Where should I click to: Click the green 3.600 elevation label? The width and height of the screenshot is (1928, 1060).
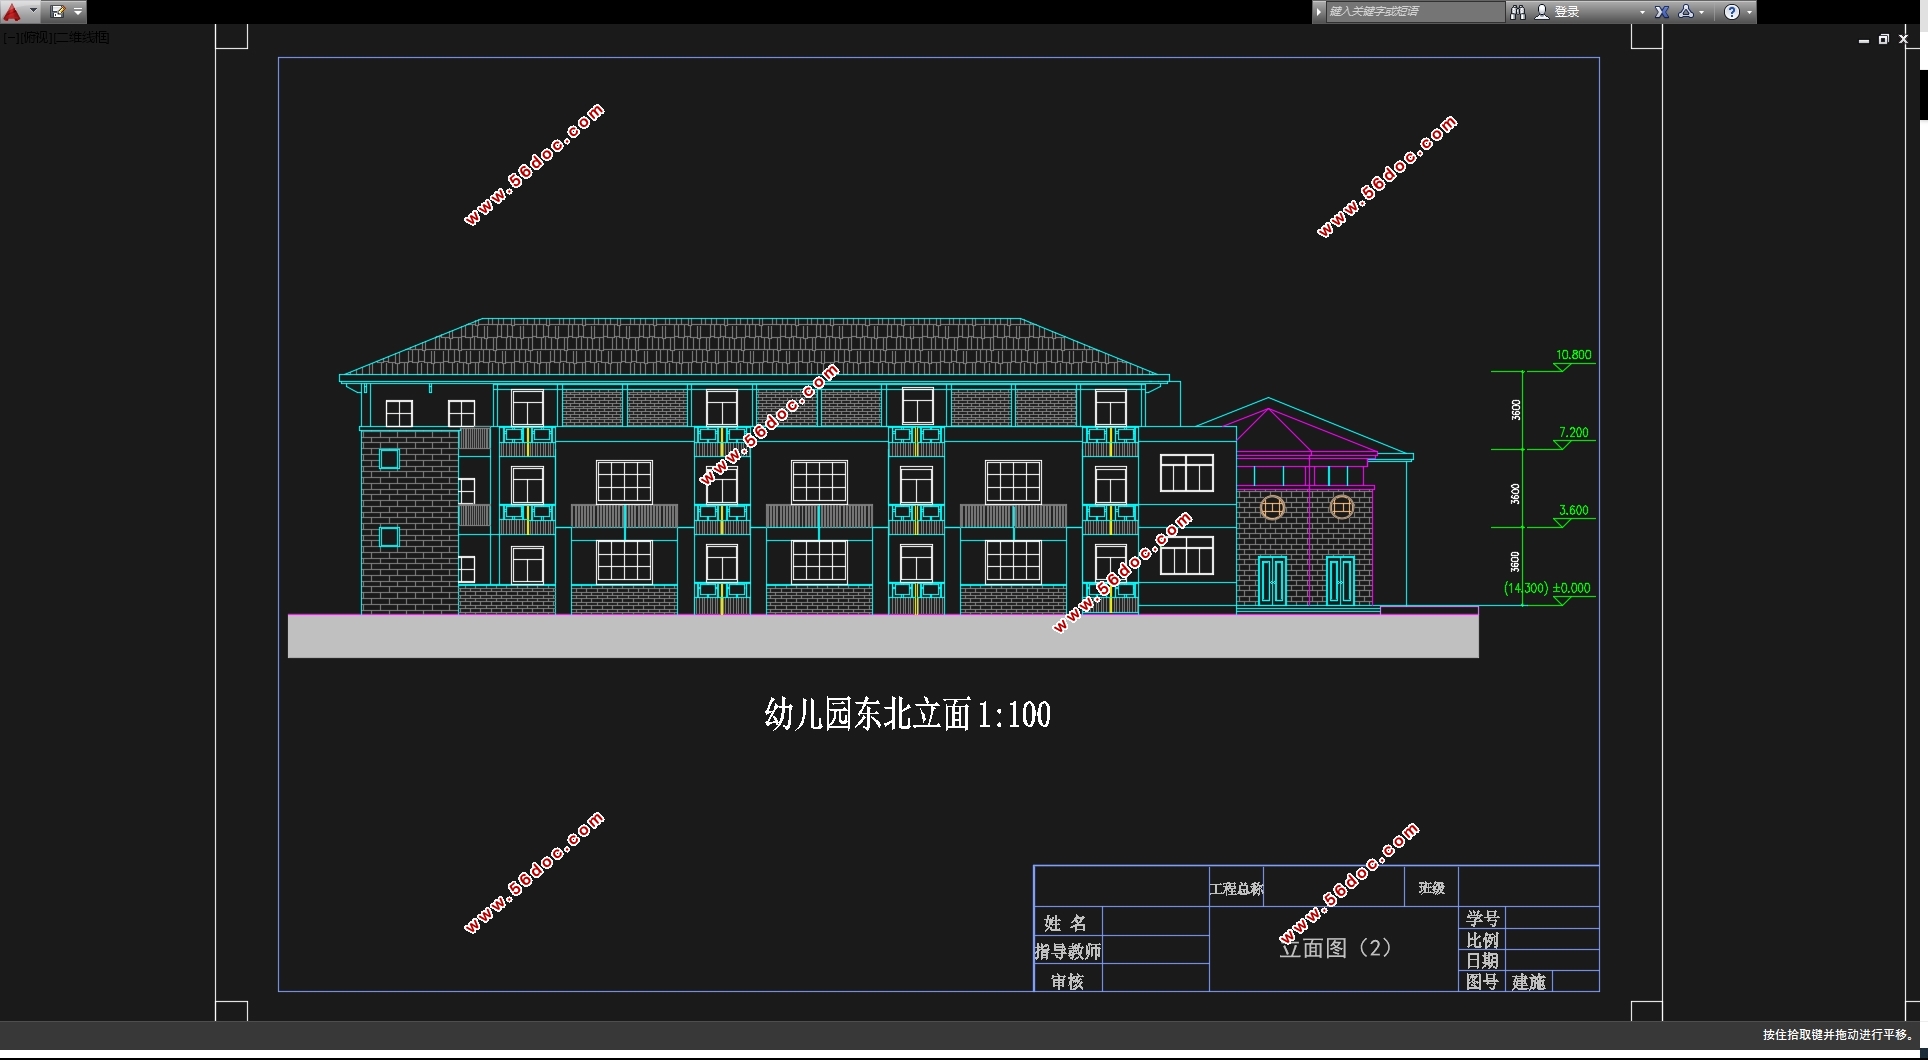(x=1574, y=510)
